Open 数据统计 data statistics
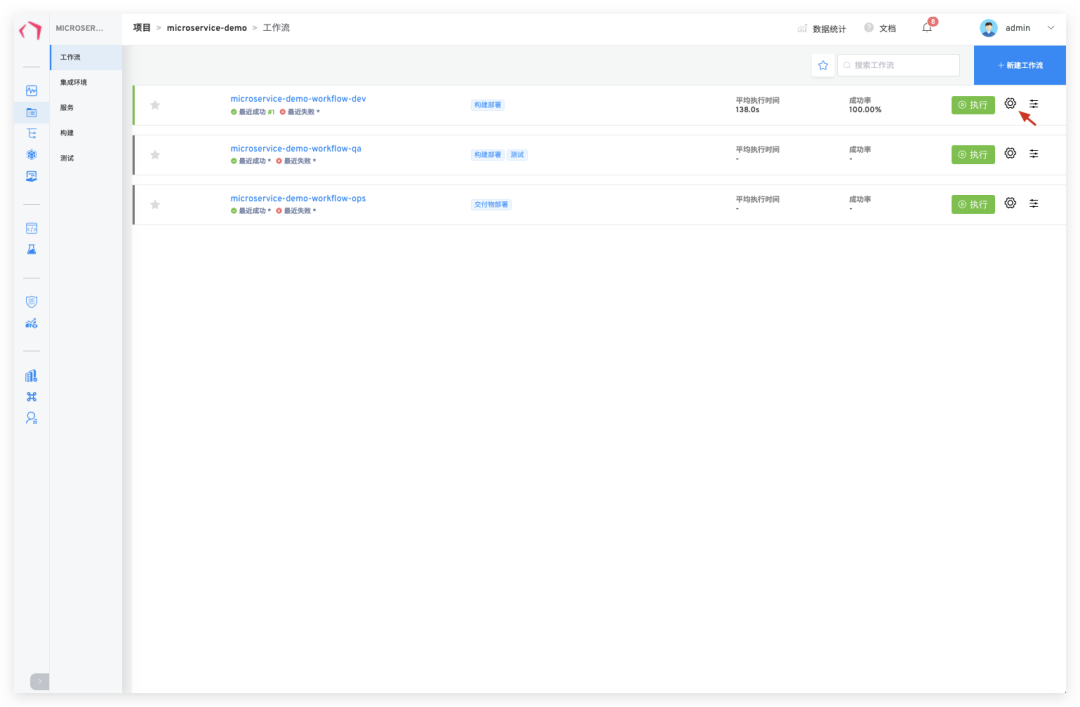Viewport: 1080px width, 707px height. point(822,28)
